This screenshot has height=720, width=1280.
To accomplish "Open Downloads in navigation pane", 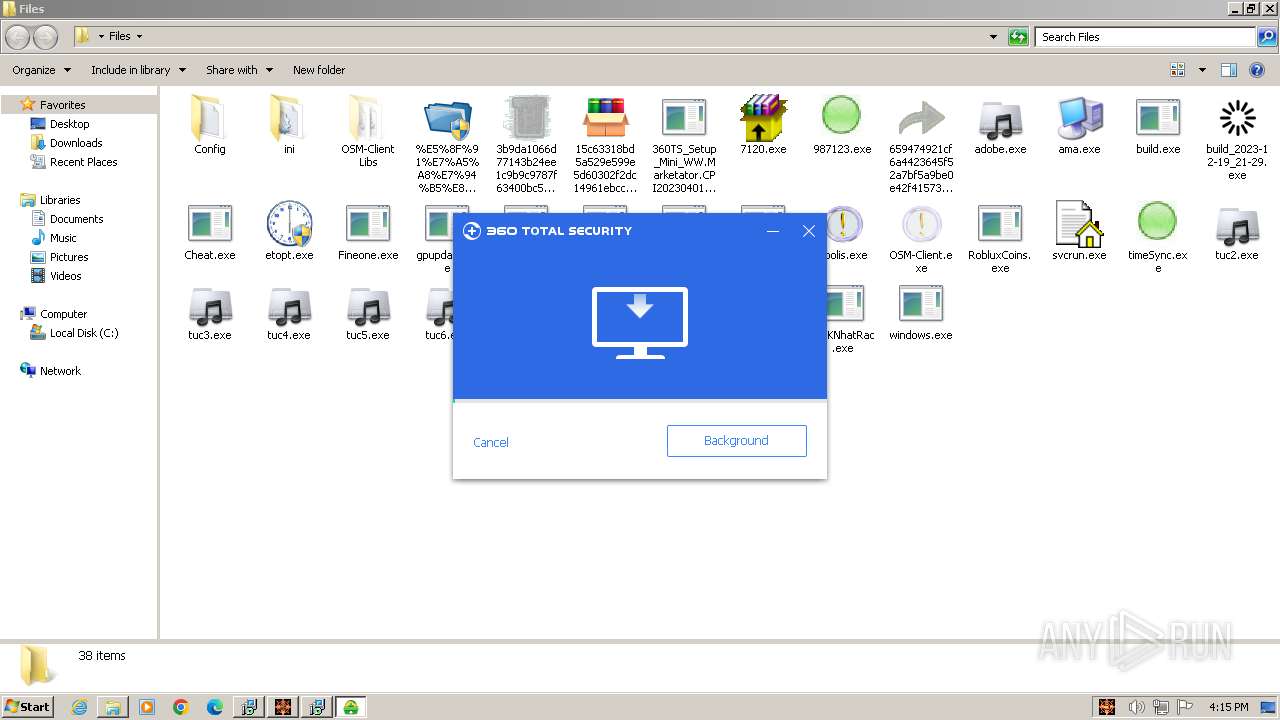I will (76, 143).
